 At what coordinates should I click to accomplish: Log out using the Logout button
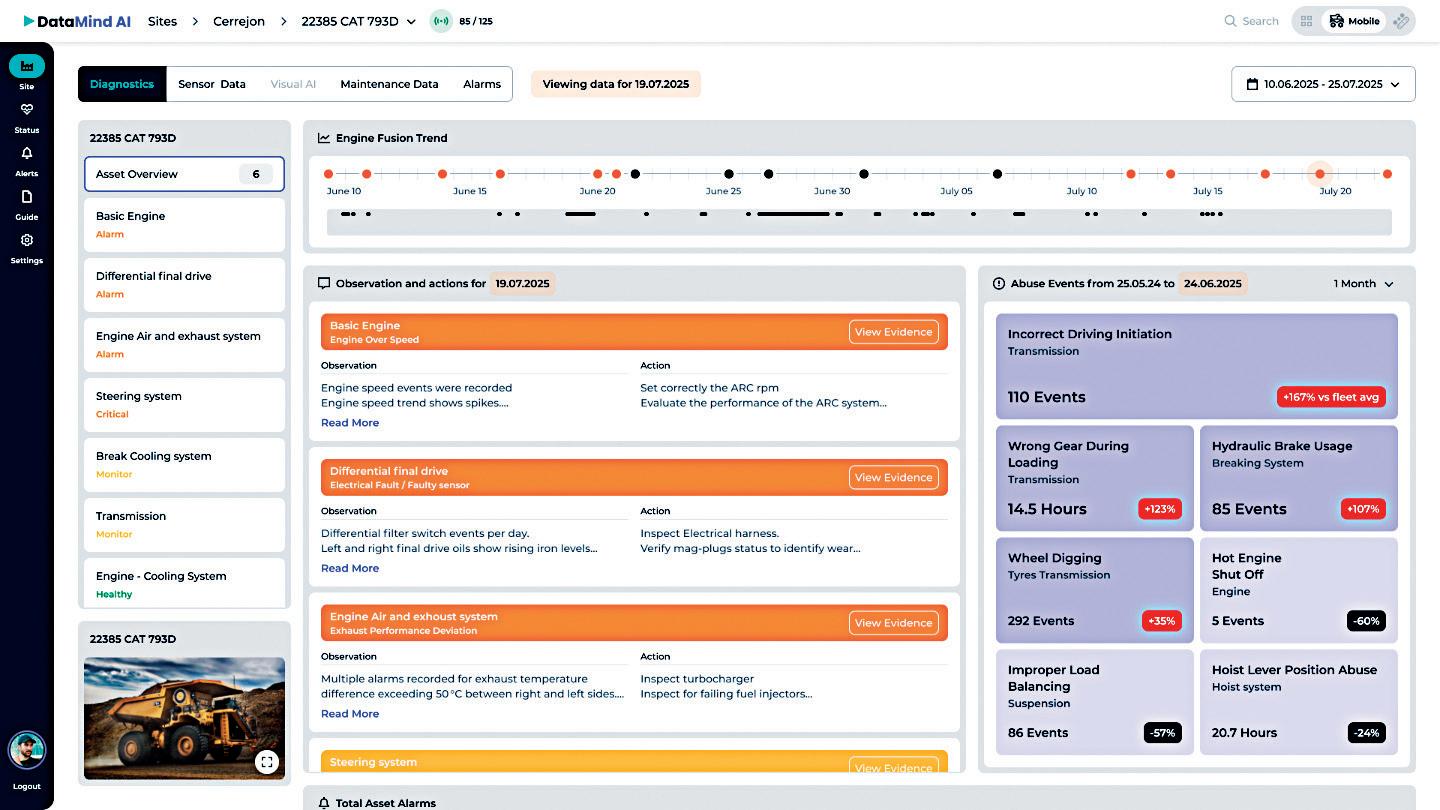coord(27,786)
